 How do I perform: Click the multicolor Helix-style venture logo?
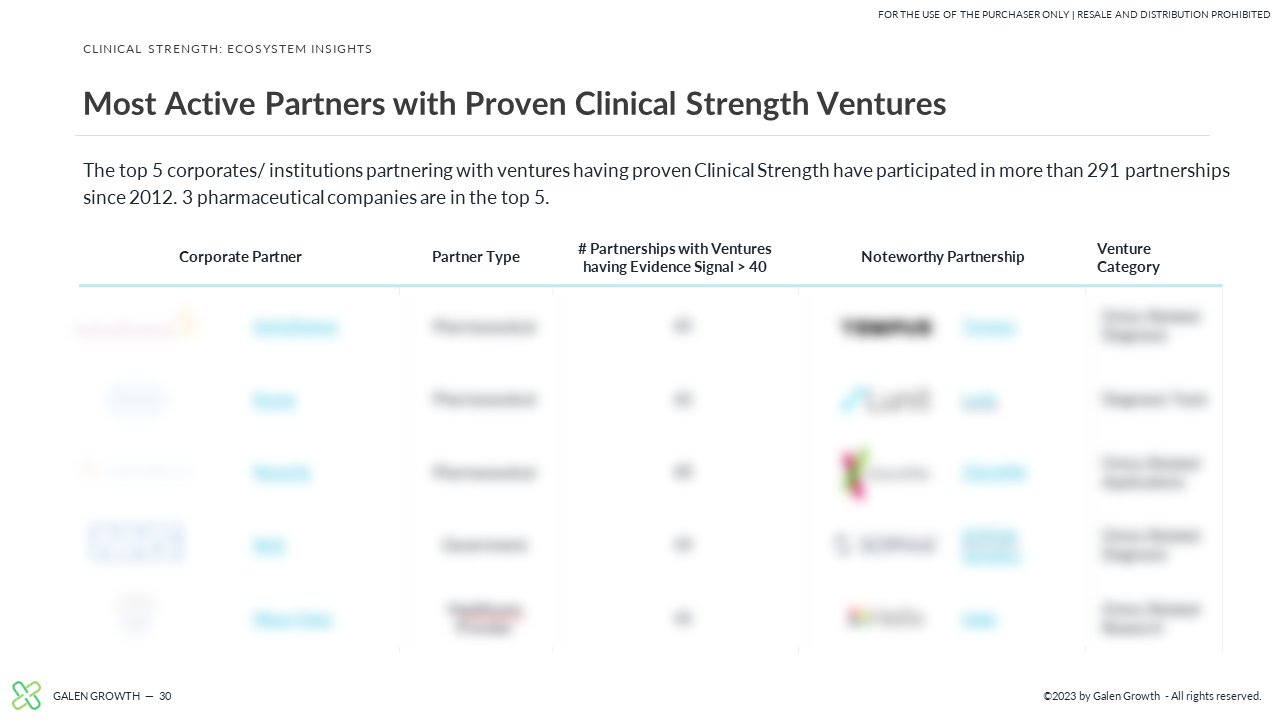(885, 618)
